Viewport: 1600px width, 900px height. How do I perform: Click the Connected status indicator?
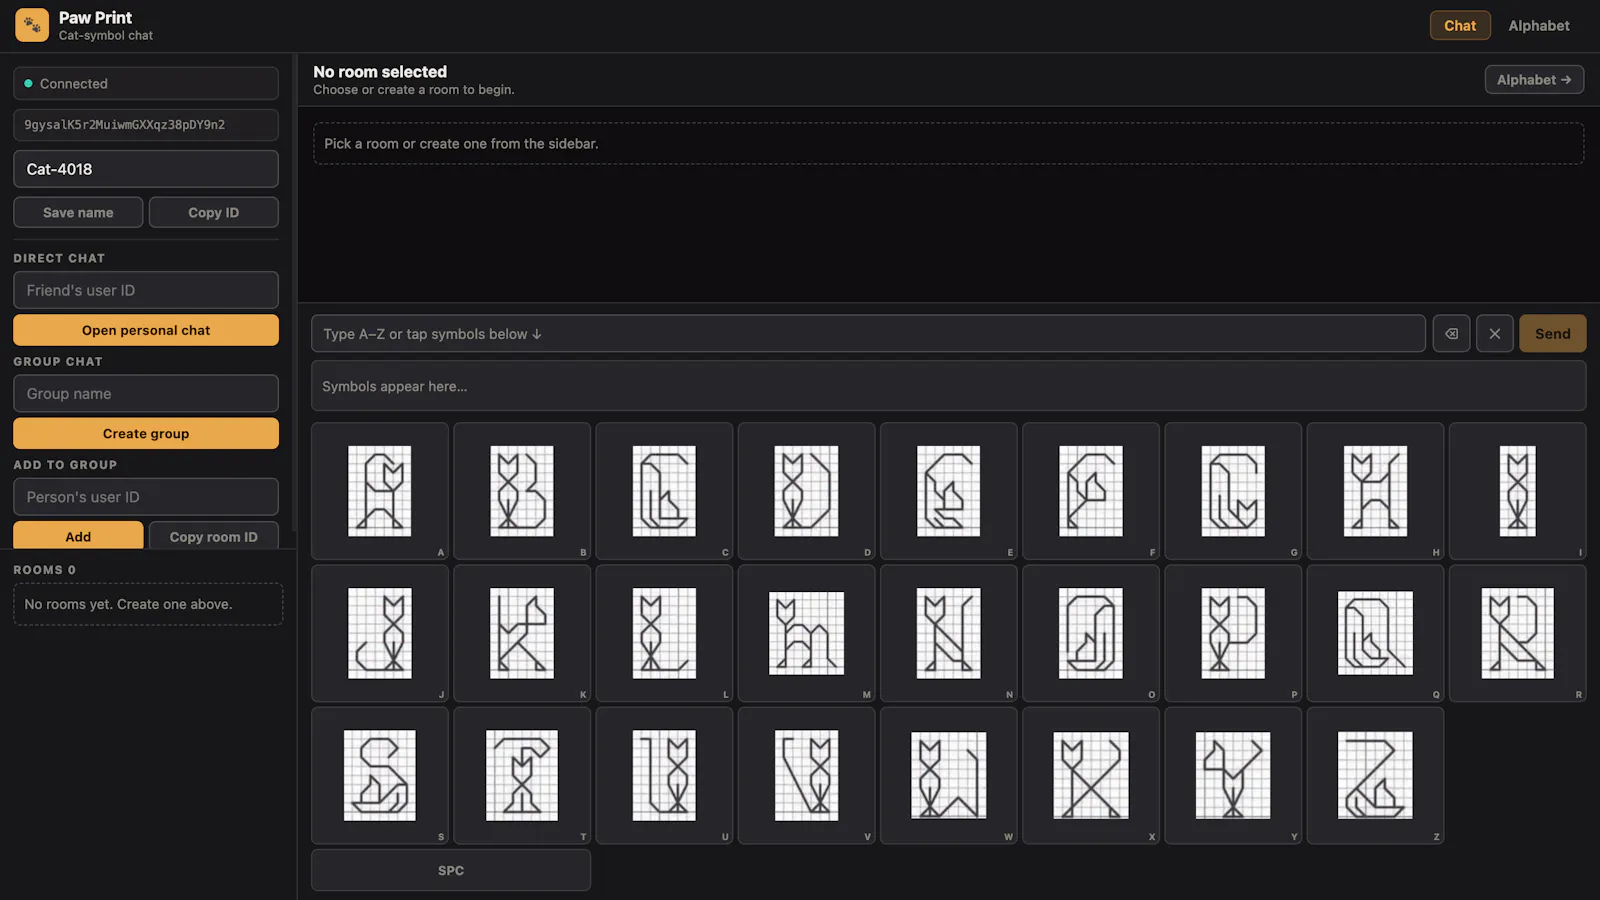[146, 84]
